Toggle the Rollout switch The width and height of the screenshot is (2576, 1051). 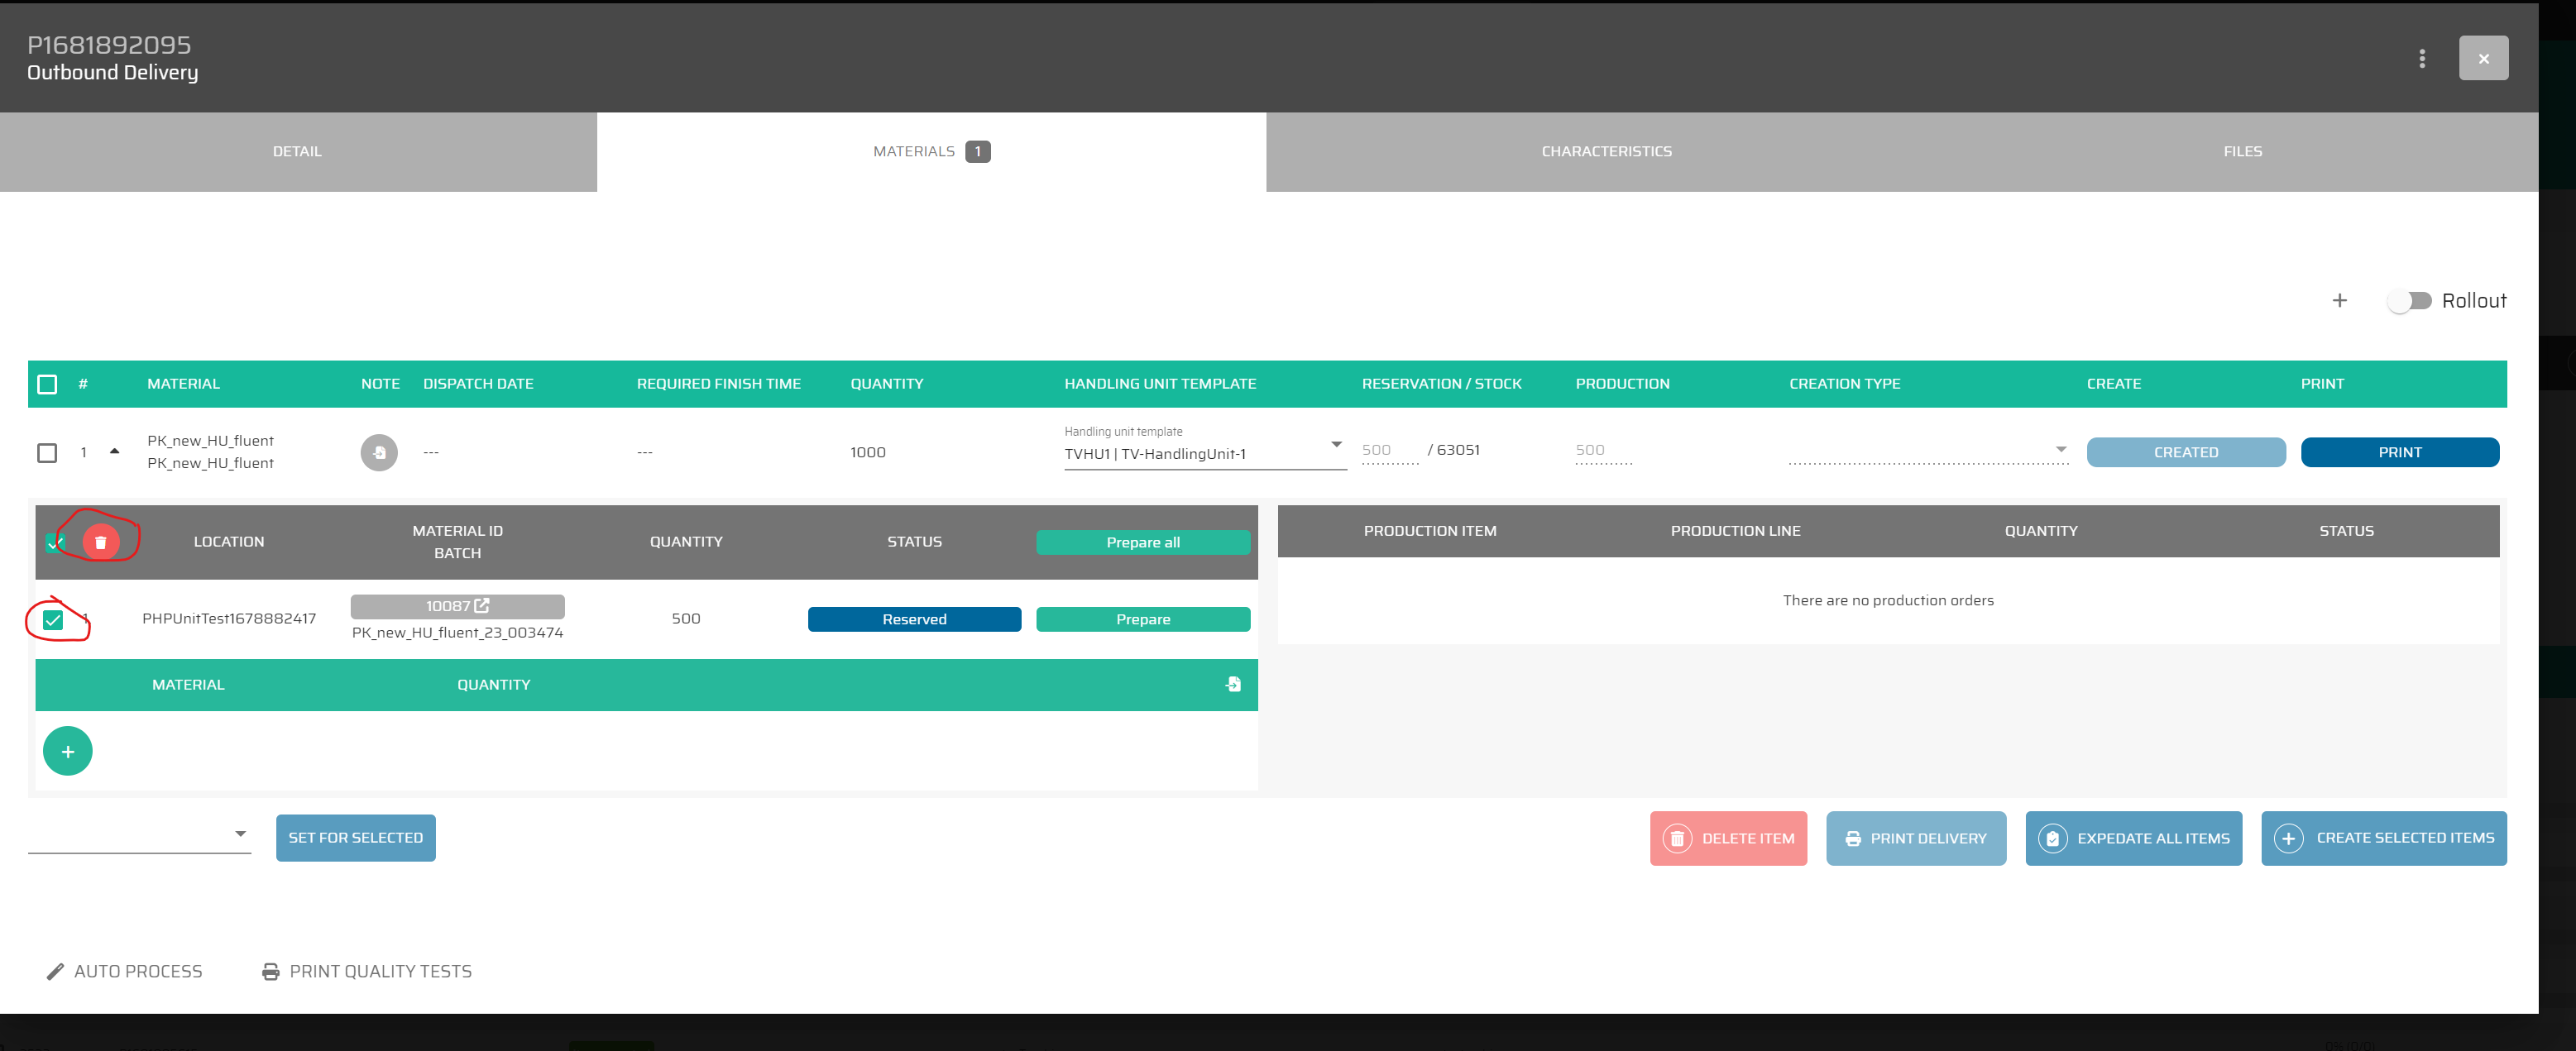(2409, 301)
